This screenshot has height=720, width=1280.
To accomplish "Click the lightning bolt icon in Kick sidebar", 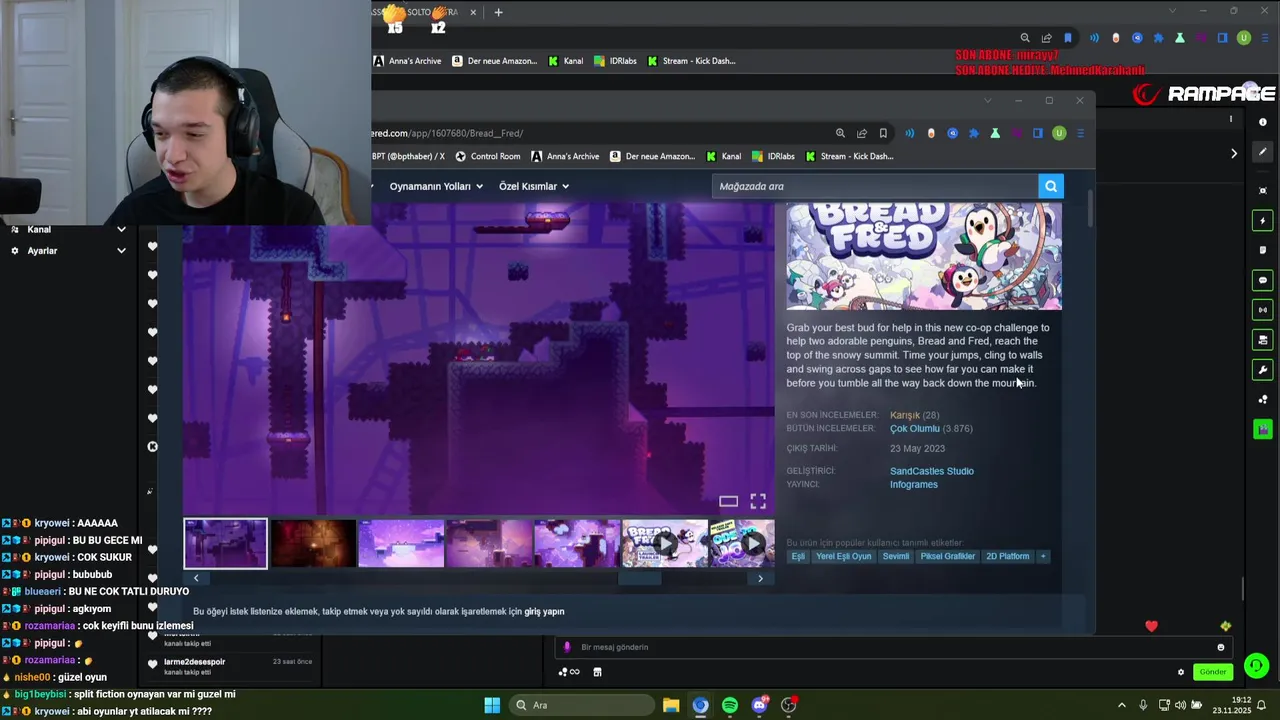I will coord(1263,220).
